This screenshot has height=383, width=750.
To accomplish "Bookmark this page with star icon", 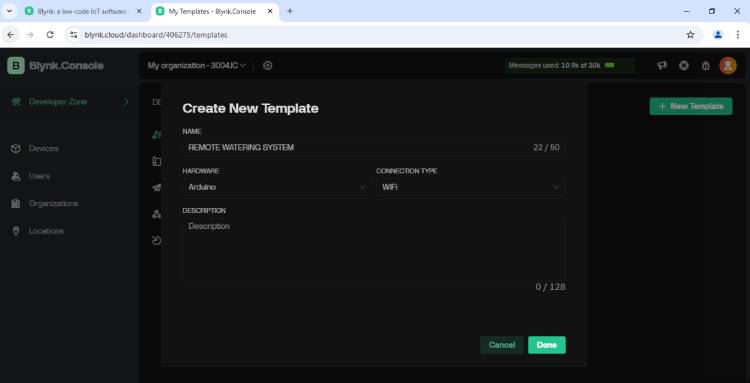I will coord(690,34).
